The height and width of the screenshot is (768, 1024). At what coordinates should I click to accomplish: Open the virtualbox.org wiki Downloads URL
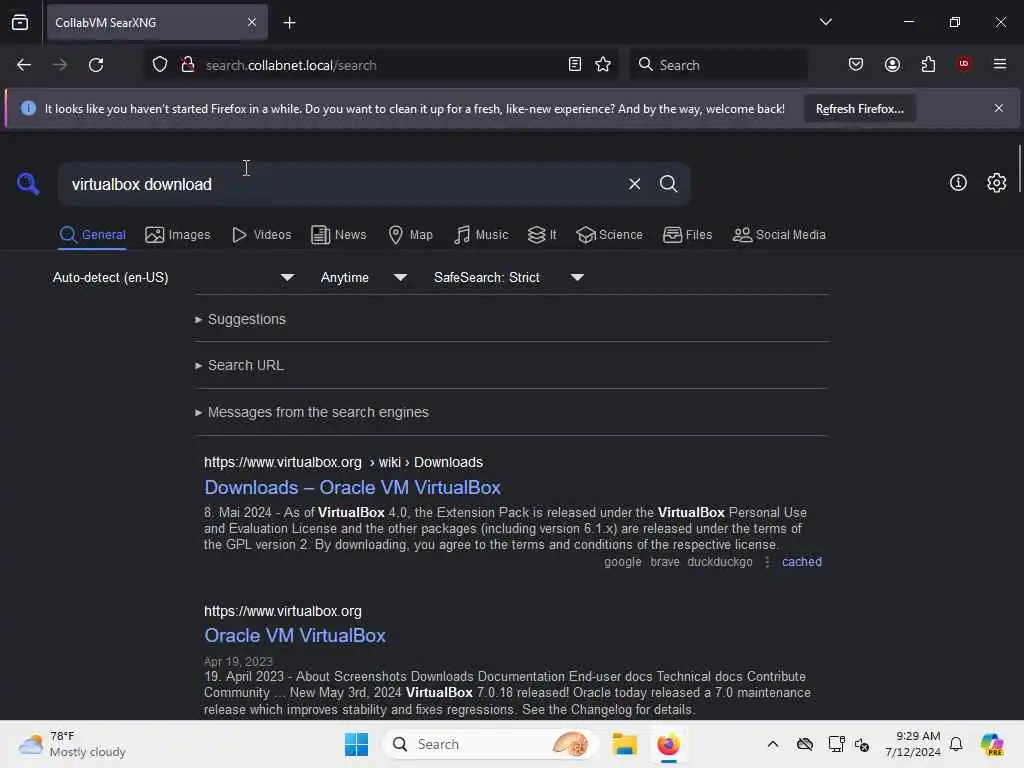tap(344, 462)
